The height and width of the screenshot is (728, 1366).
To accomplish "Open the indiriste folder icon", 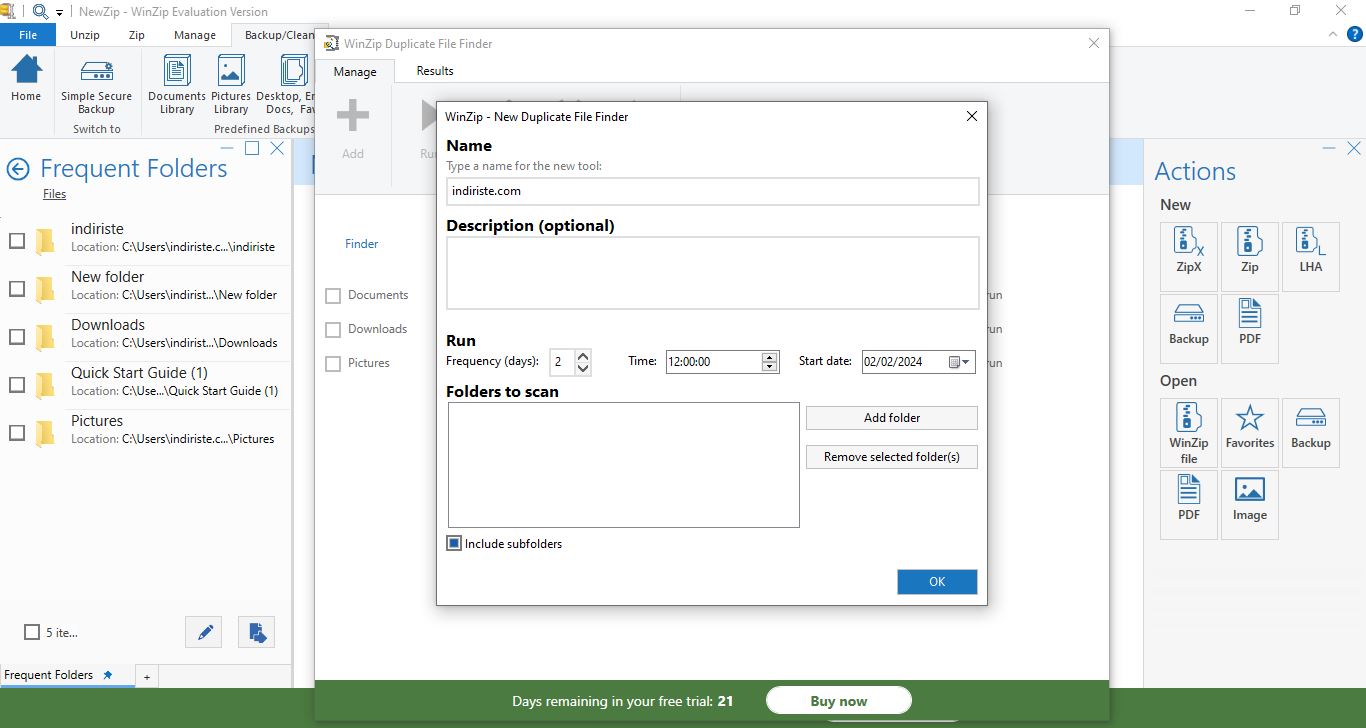I will (x=45, y=241).
